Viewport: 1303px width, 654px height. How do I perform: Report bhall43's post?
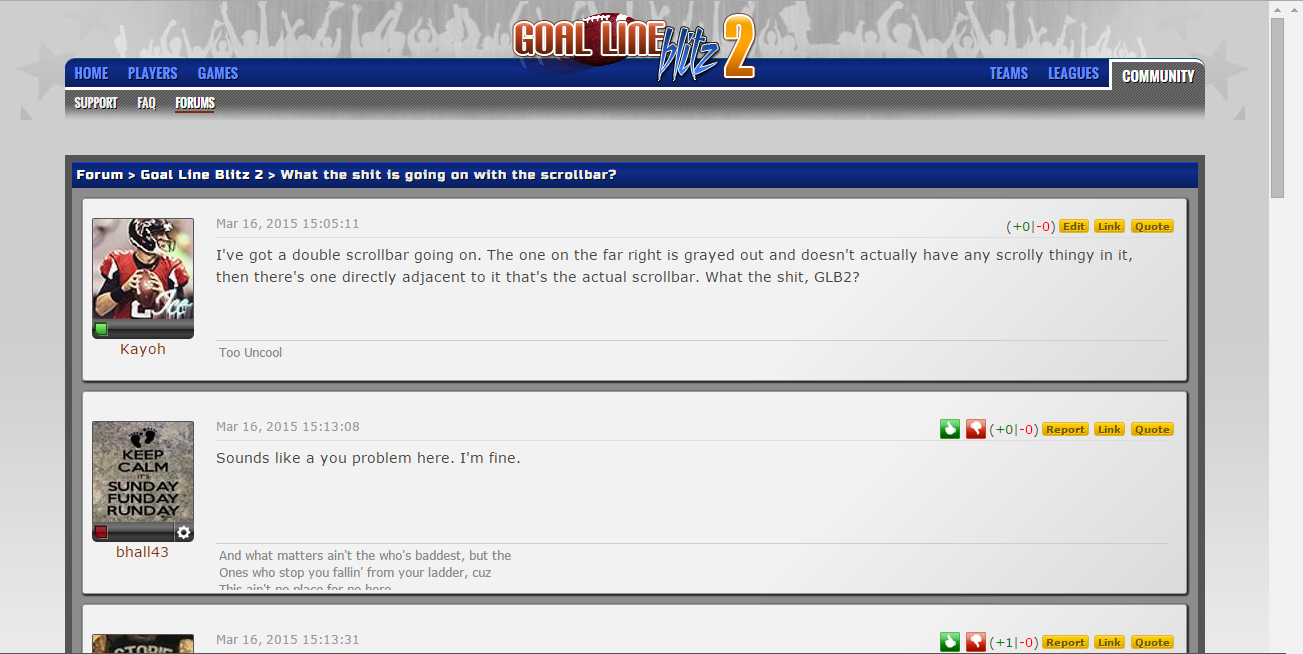point(1065,429)
